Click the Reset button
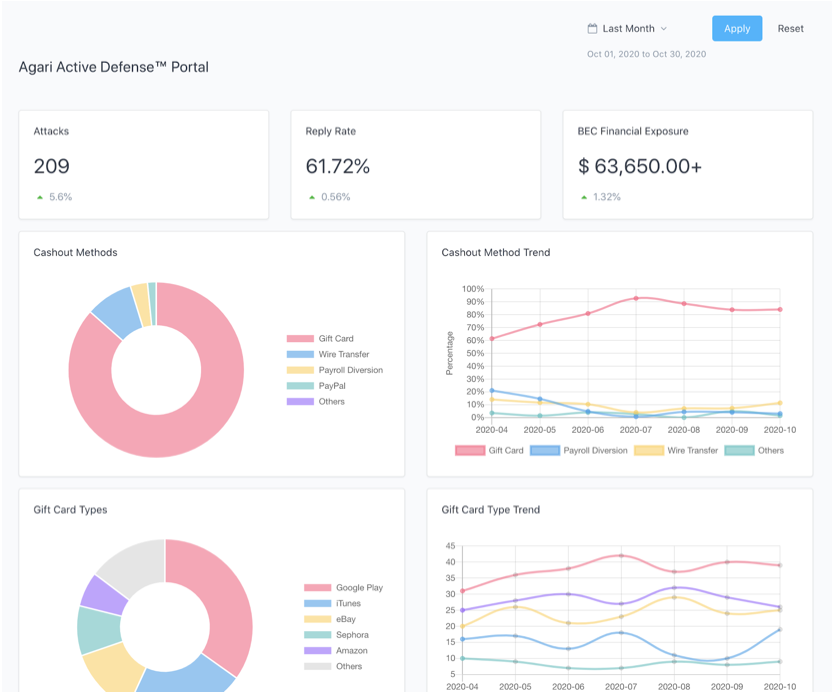 (790, 28)
